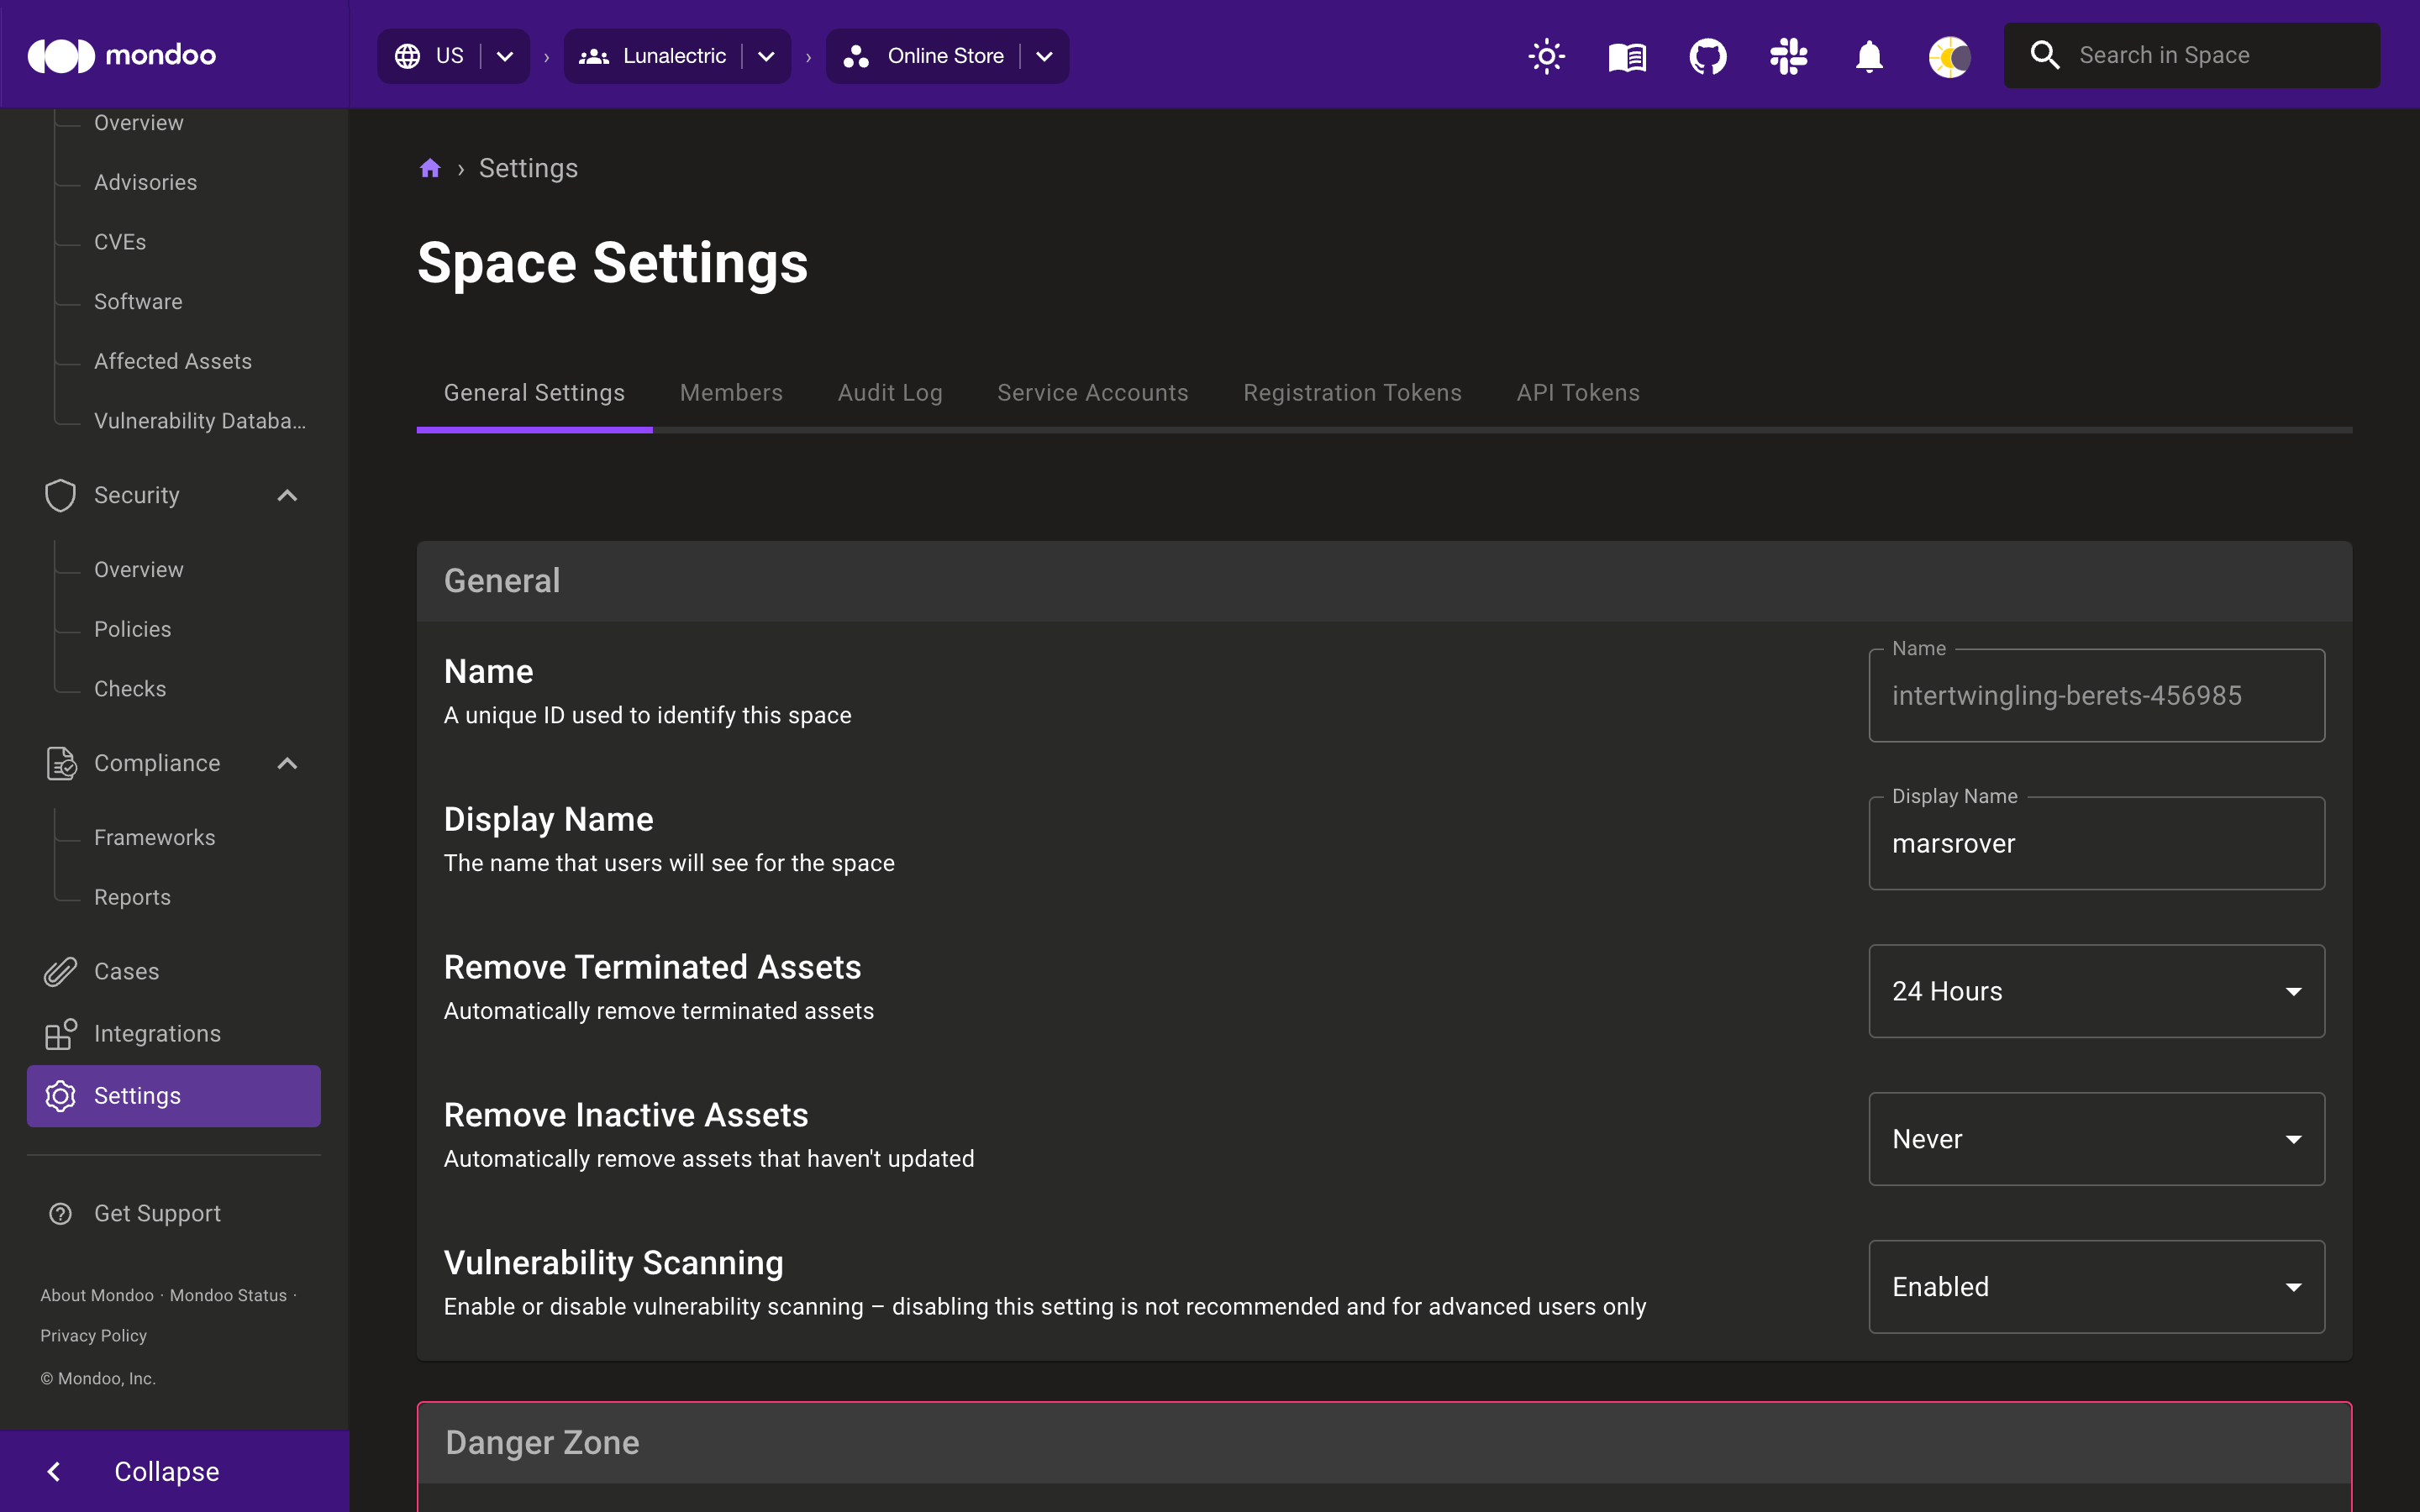Viewport: 2420px width, 1512px height.
Task: Switch to the Members tab
Action: point(732,392)
